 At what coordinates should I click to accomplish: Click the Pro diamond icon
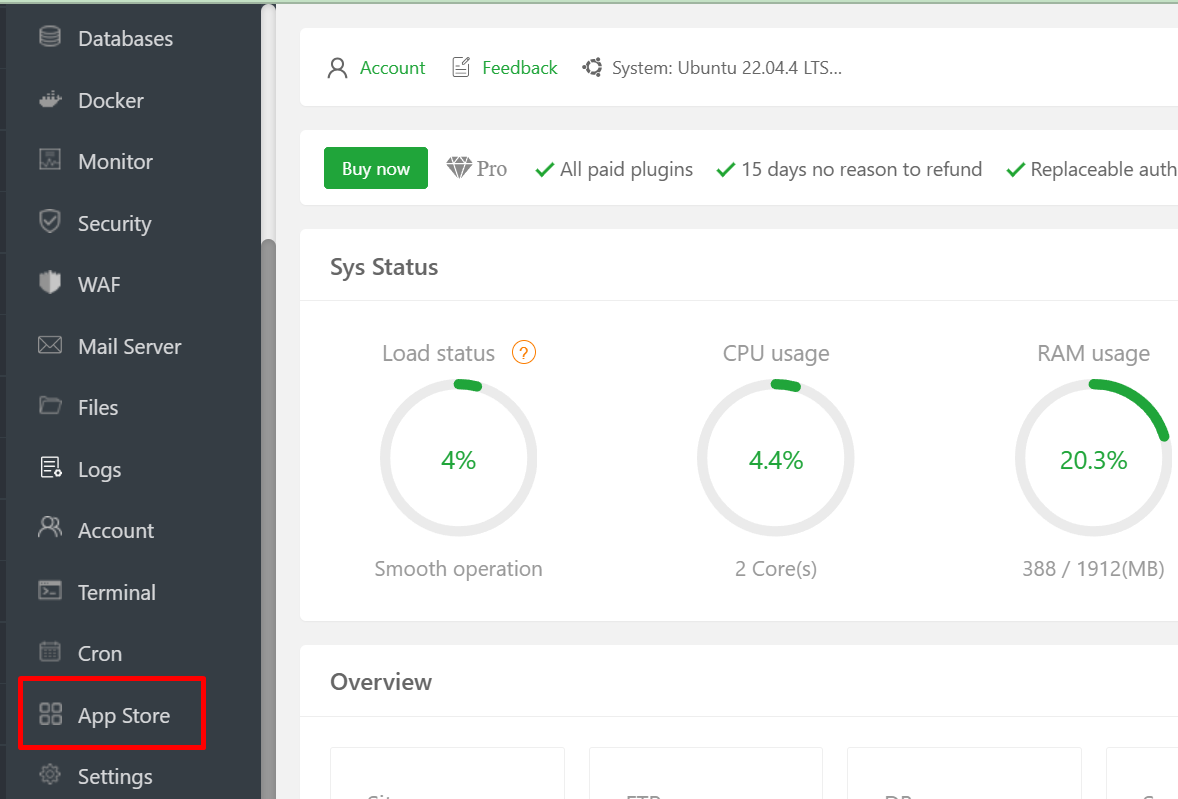tap(457, 168)
